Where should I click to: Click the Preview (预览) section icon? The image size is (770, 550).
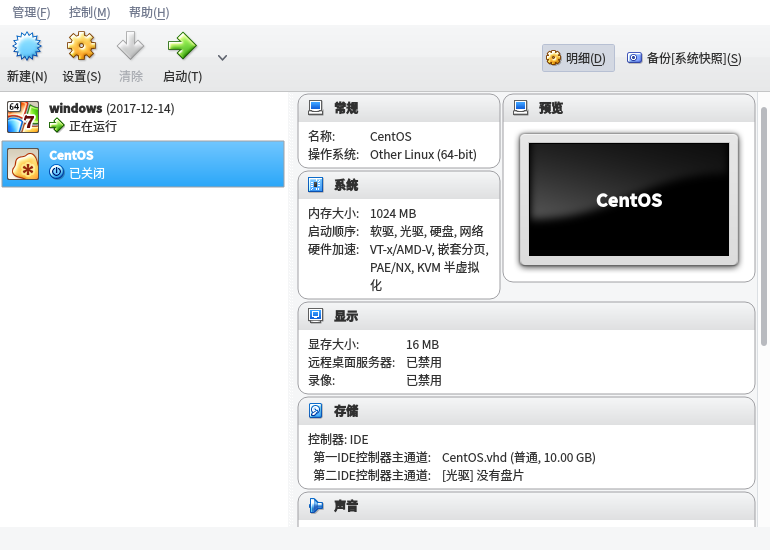click(521, 108)
